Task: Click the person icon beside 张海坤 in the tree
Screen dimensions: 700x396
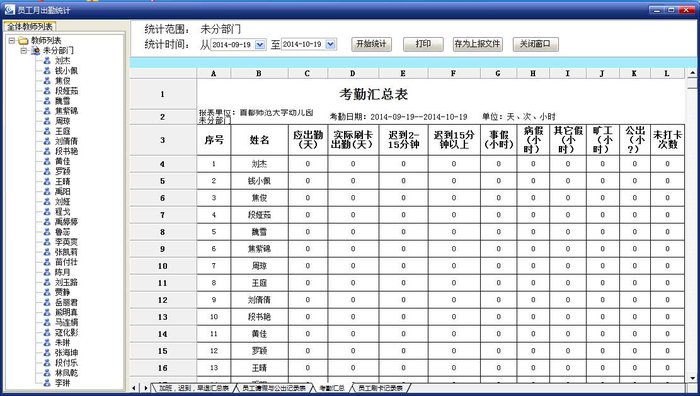Action: pyautogui.click(x=47, y=353)
